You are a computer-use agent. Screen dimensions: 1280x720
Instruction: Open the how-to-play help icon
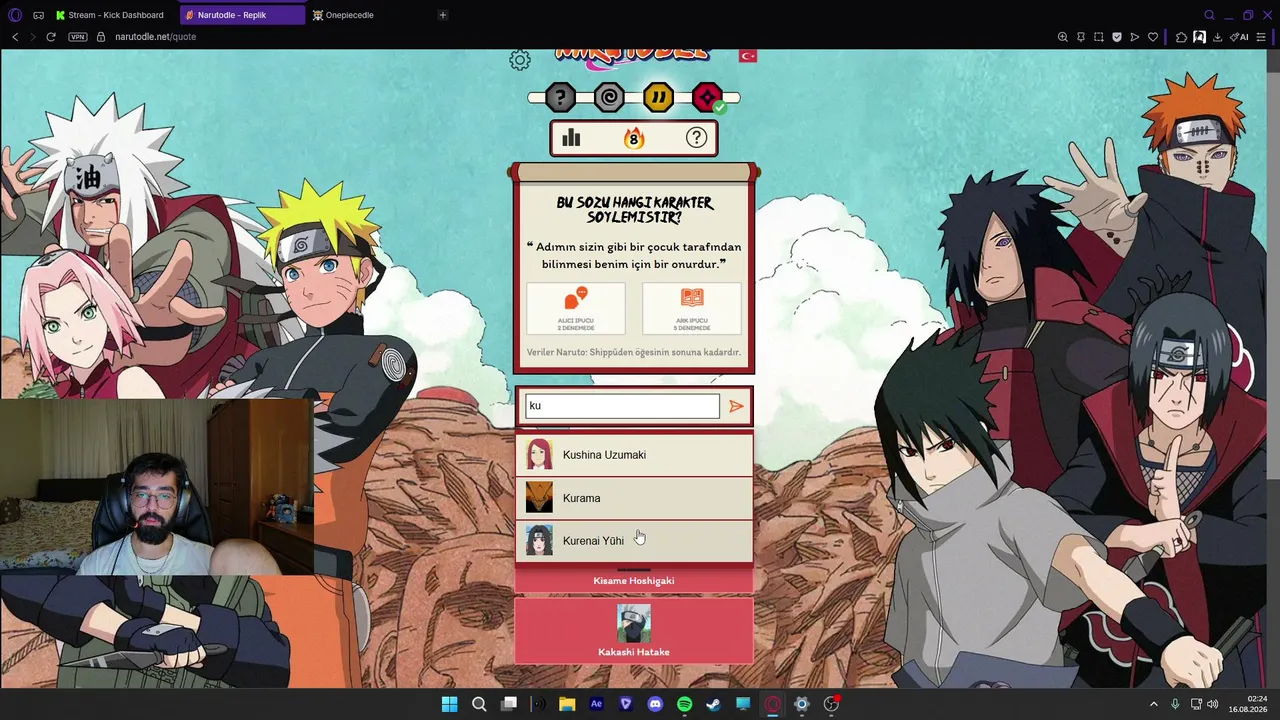(x=696, y=138)
